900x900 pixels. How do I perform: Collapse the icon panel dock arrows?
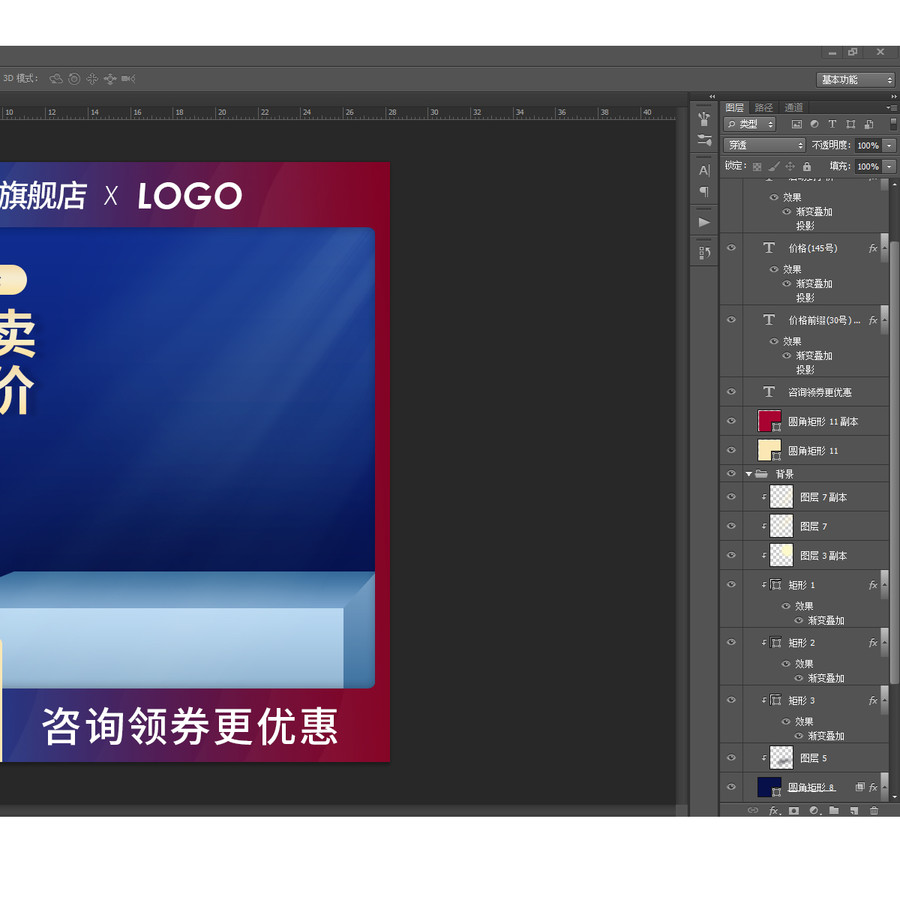[712, 96]
